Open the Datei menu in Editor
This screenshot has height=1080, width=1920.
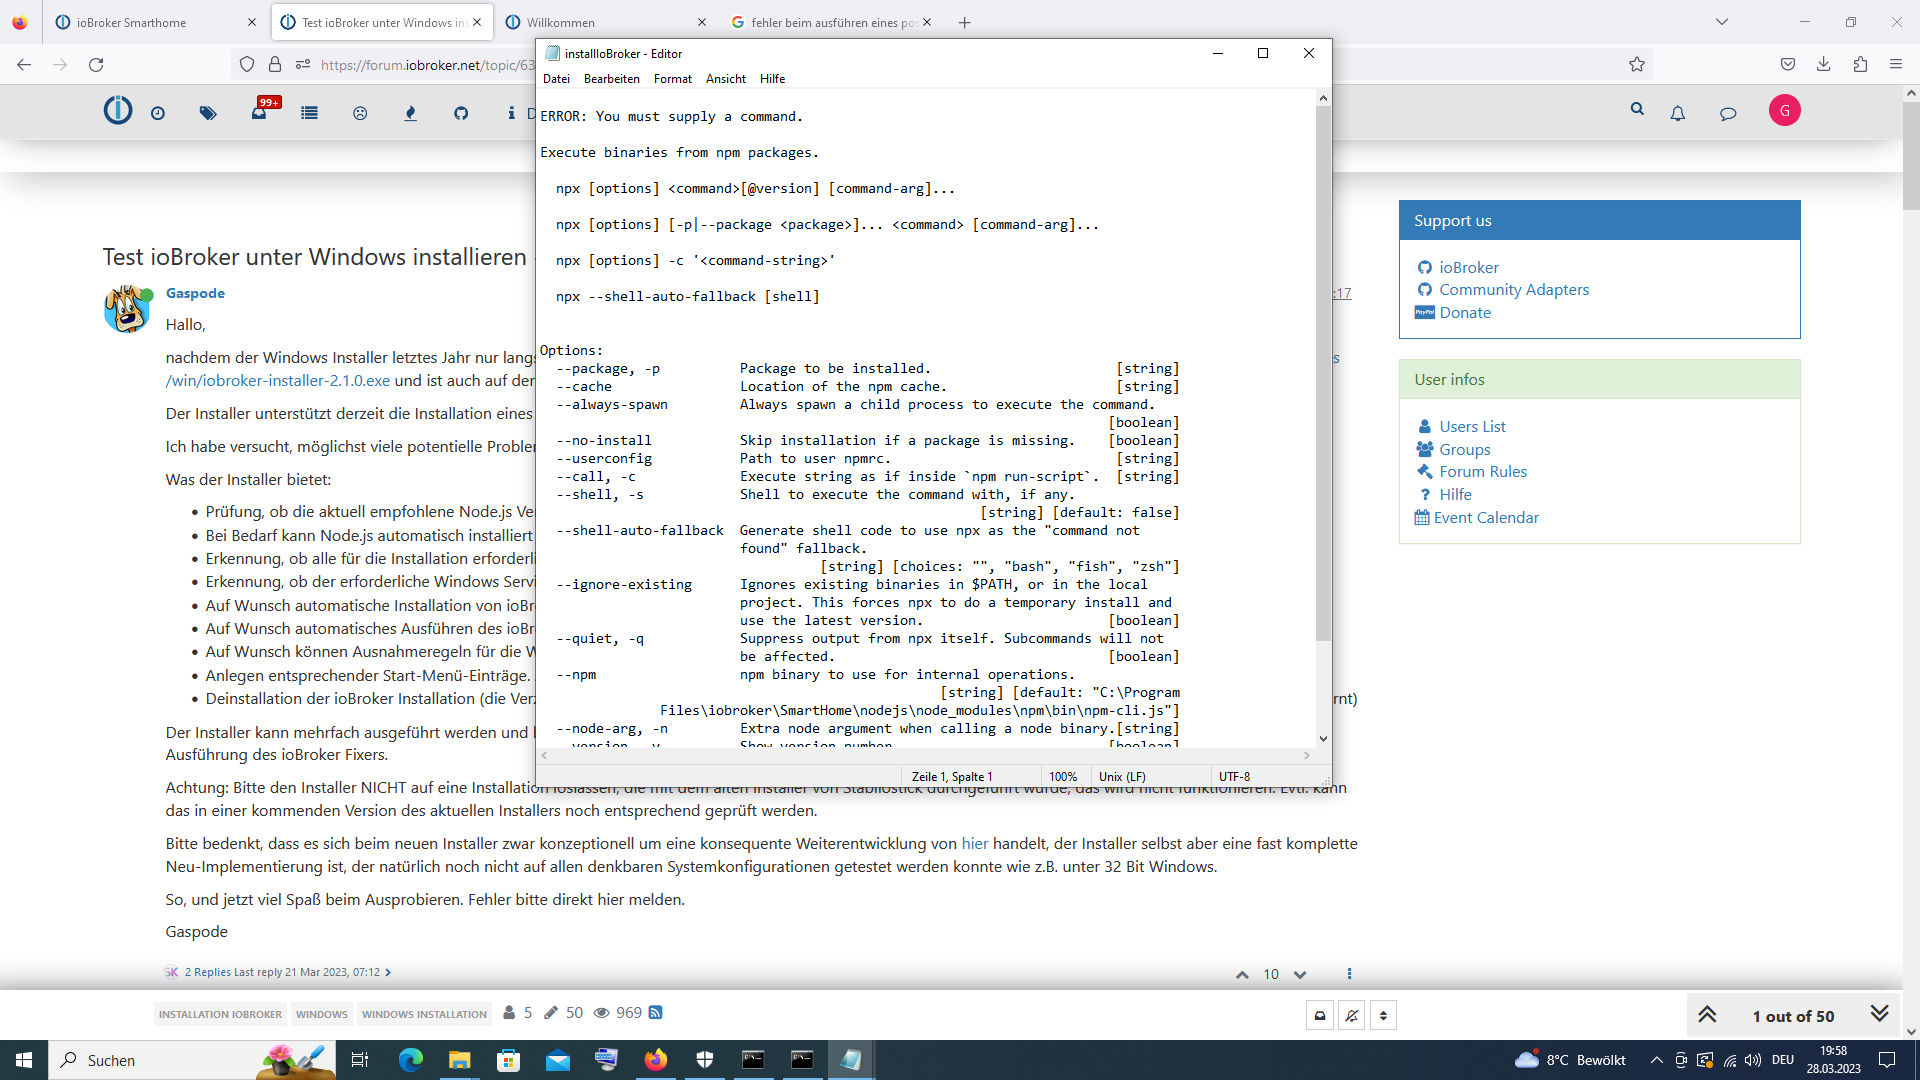coord(556,79)
